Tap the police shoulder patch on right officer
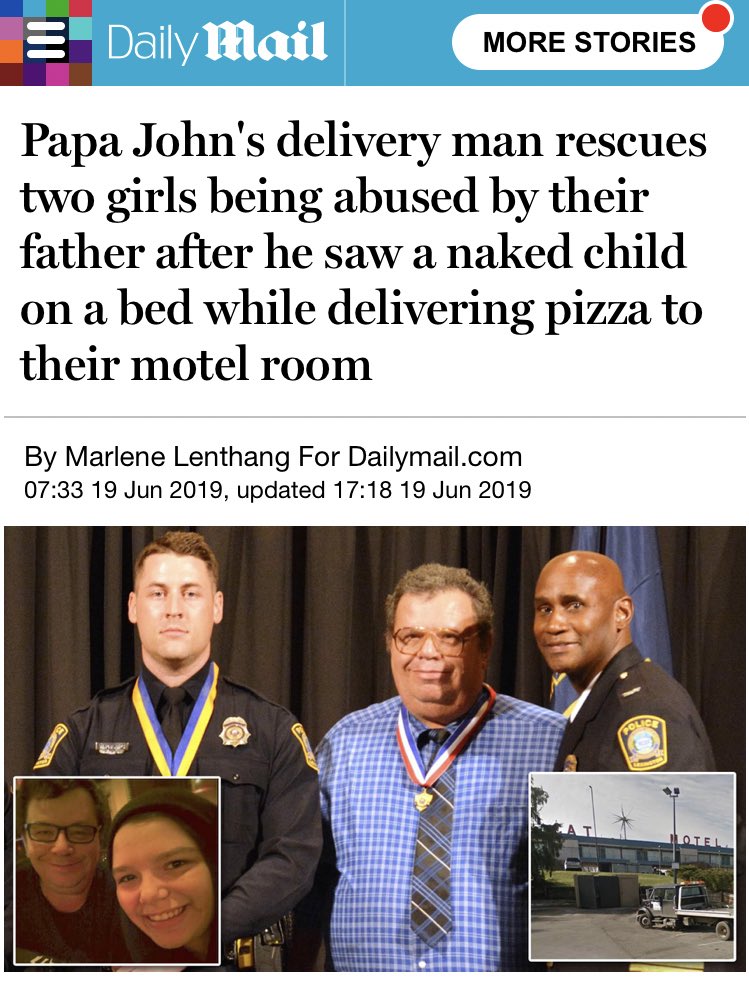 642,743
